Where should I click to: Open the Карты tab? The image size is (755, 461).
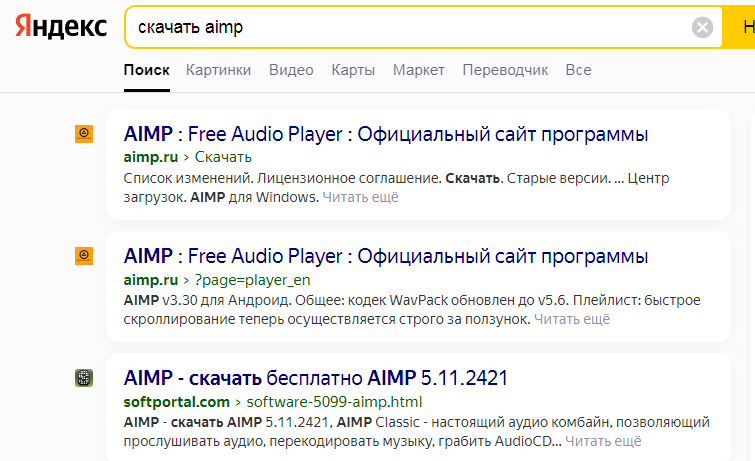pos(353,70)
